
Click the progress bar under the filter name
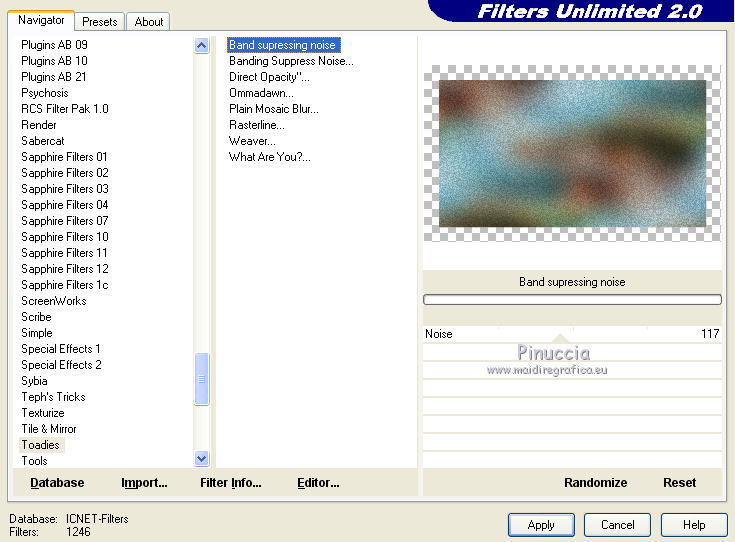[x=572, y=300]
